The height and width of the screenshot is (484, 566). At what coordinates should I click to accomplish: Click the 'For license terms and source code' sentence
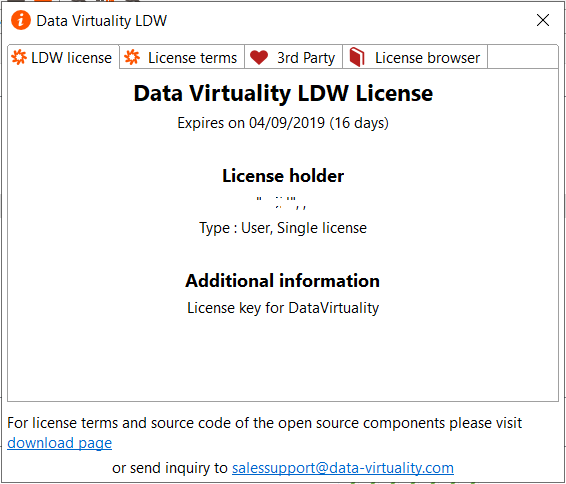pyautogui.click(x=265, y=423)
